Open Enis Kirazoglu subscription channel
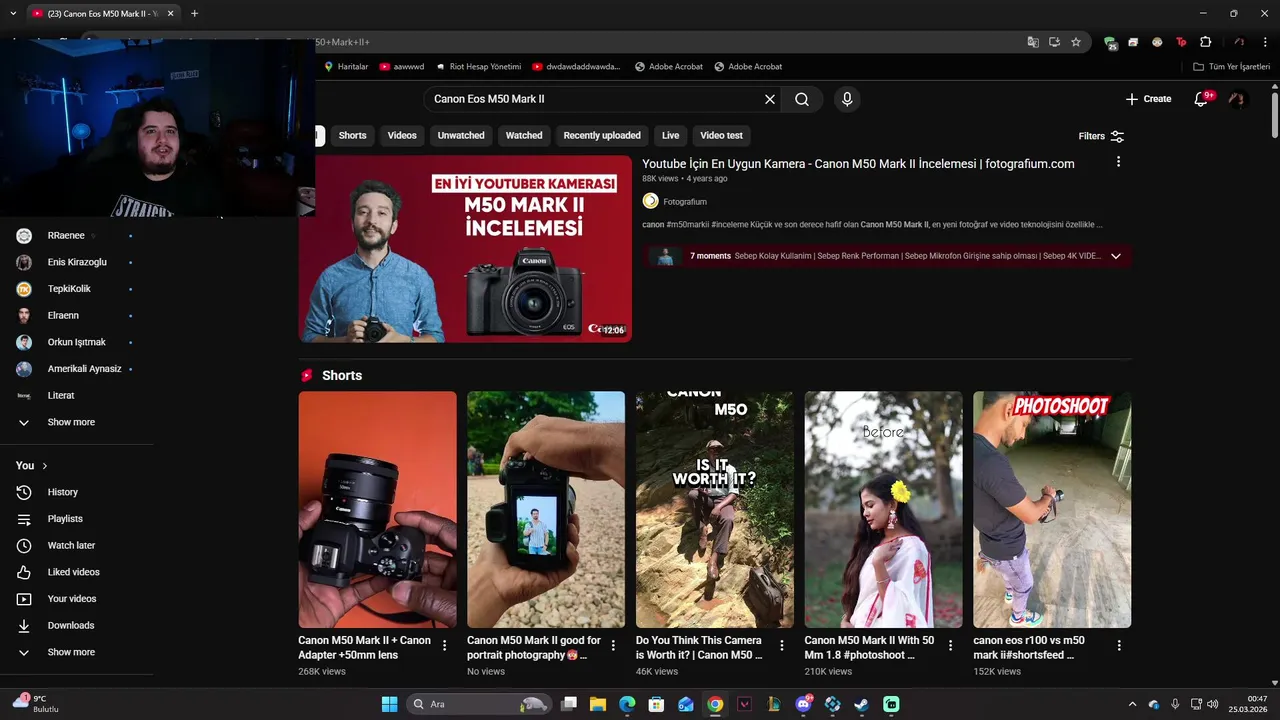The image size is (1280, 720). [x=77, y=262]
